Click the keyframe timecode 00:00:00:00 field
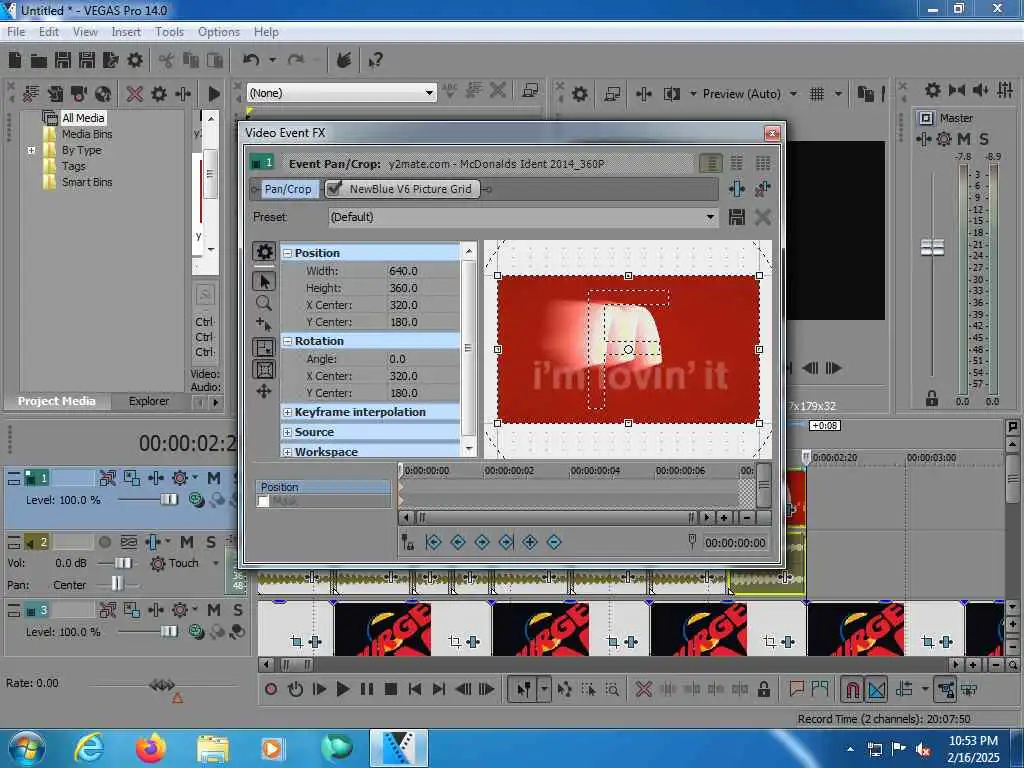 735,543
